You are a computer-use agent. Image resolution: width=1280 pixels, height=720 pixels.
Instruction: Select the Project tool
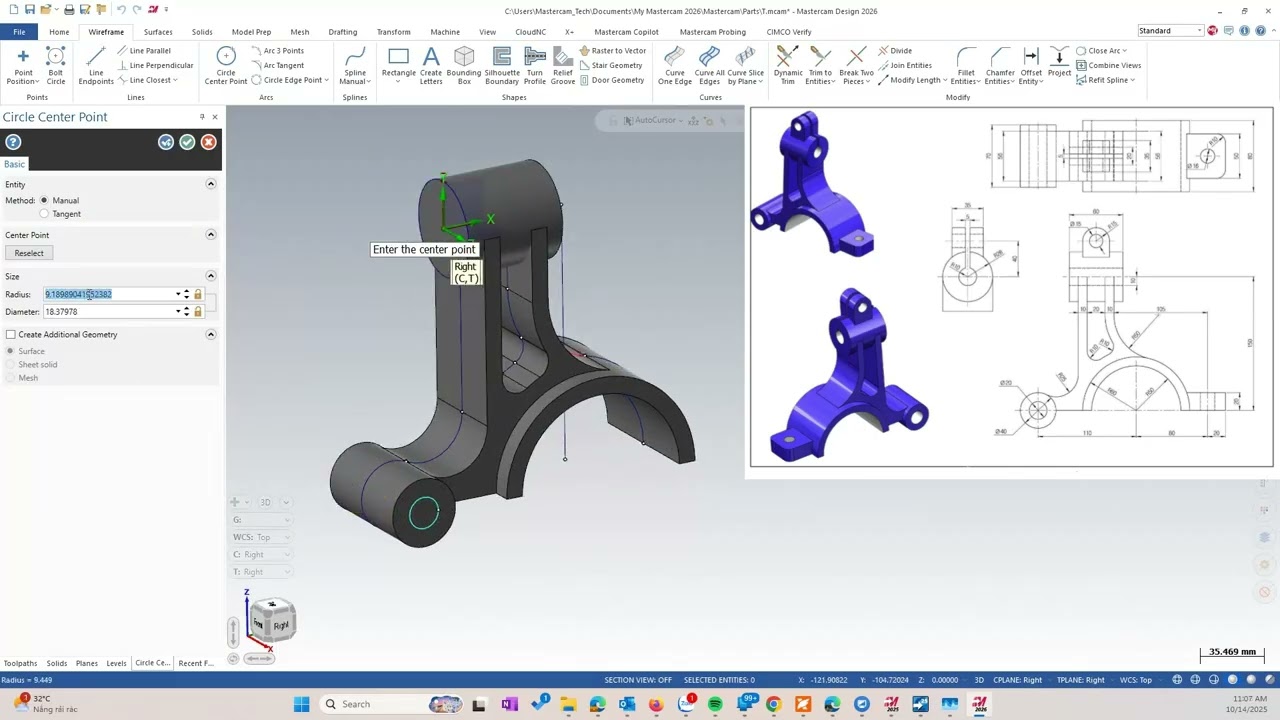(x=1059, y=62)
